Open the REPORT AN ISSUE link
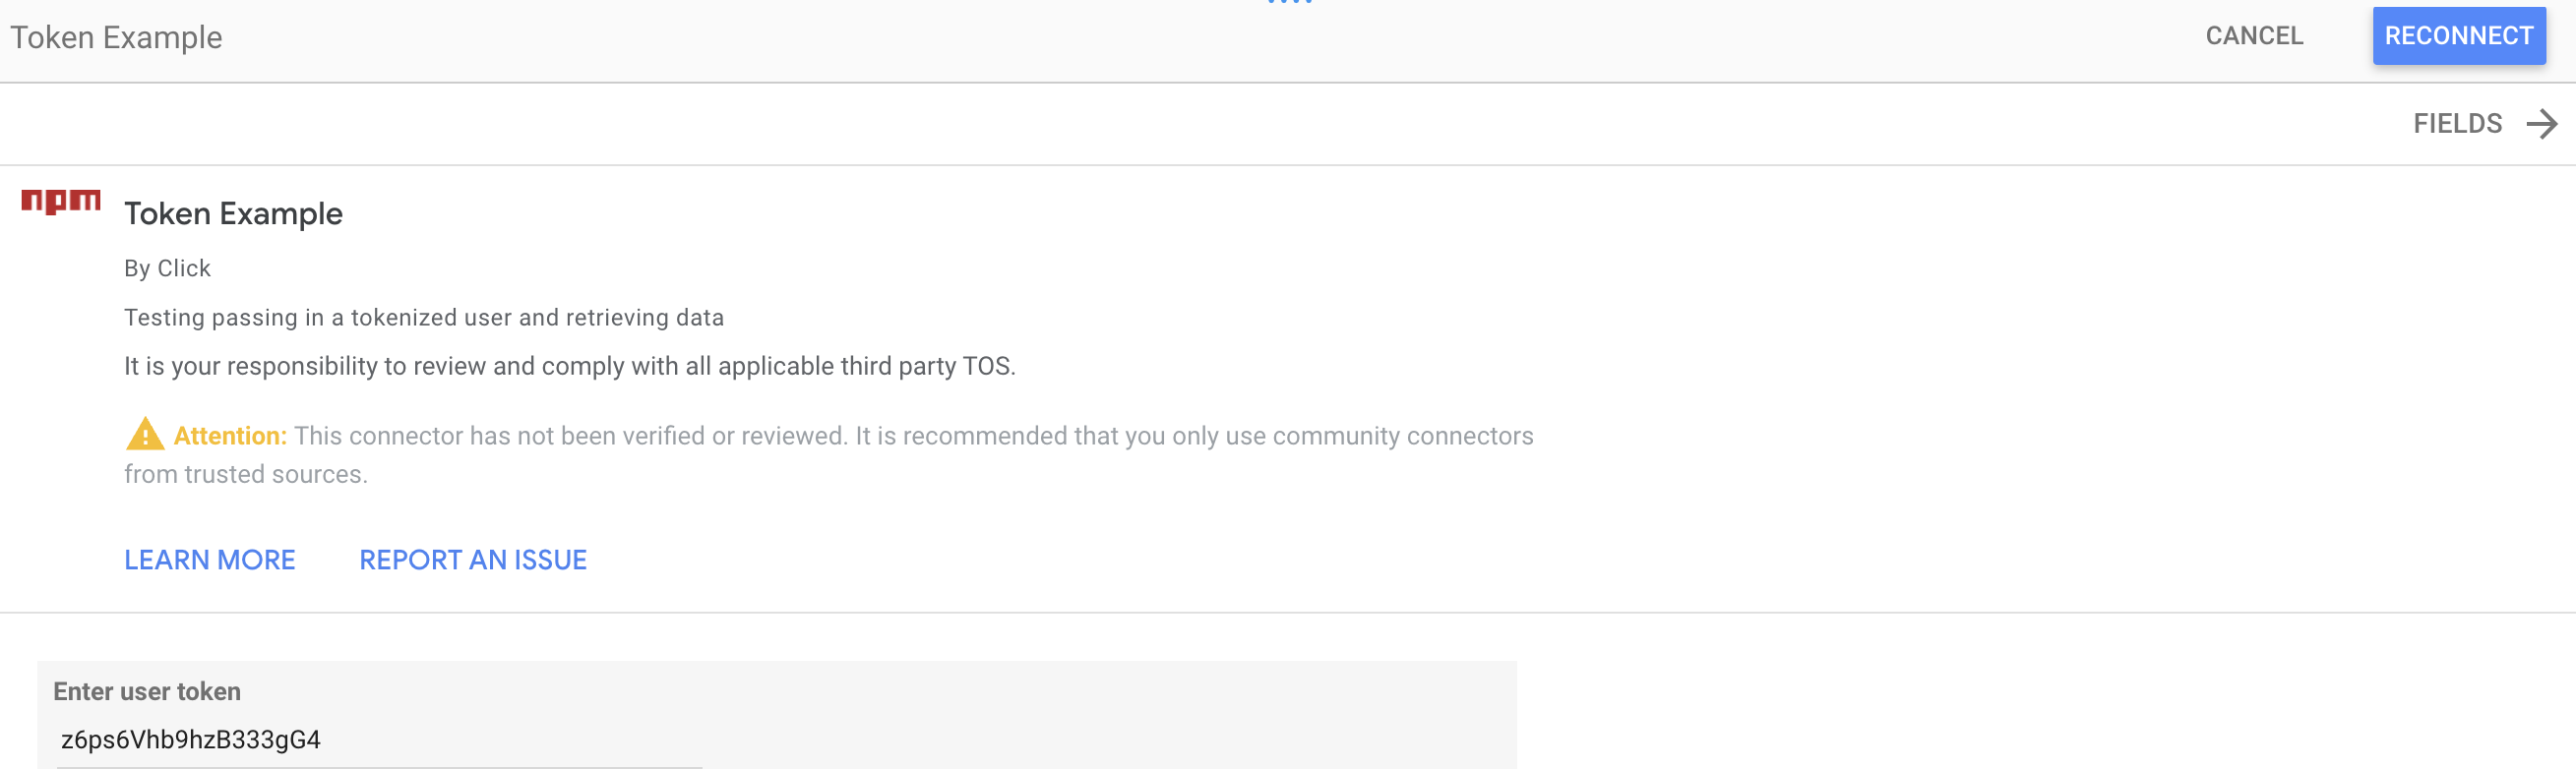This screenshot has width=2576, height=769. tap(473, 560)
